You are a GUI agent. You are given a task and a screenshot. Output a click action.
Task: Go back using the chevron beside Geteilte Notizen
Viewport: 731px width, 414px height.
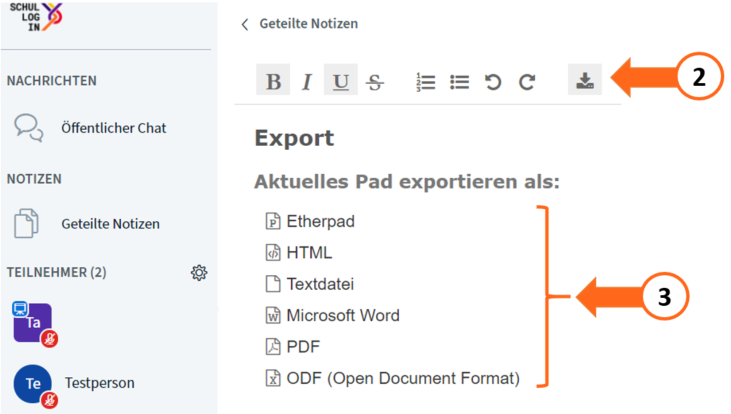tap(245, 24)
